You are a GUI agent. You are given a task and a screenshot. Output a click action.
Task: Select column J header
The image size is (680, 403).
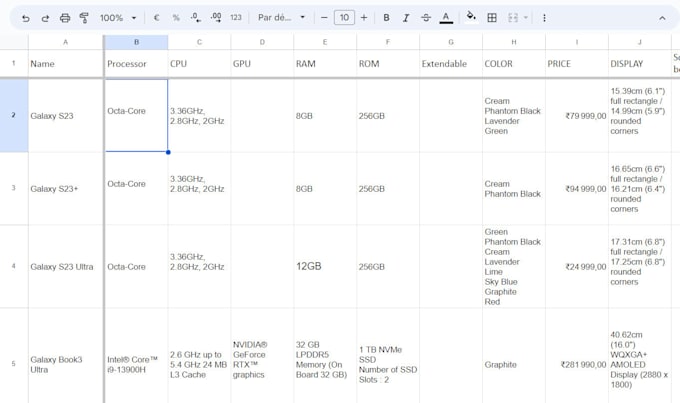640,42
